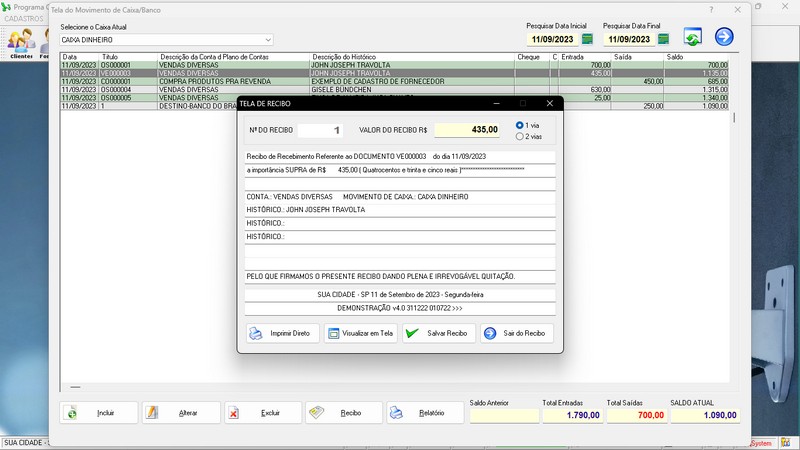Click the saldo cell 1.315,00
The image size is (800, 450).
pos(696,90)
